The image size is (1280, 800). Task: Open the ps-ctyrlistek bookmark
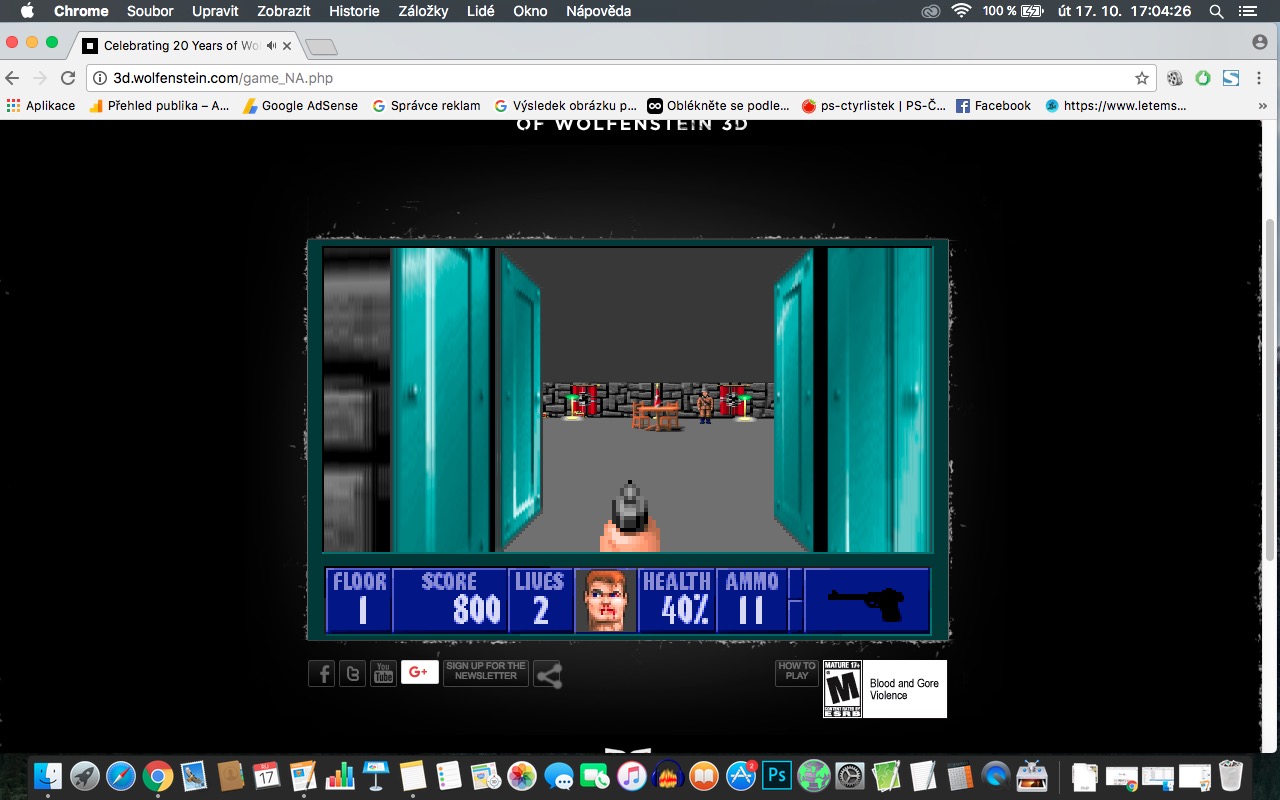pos(873,105)
